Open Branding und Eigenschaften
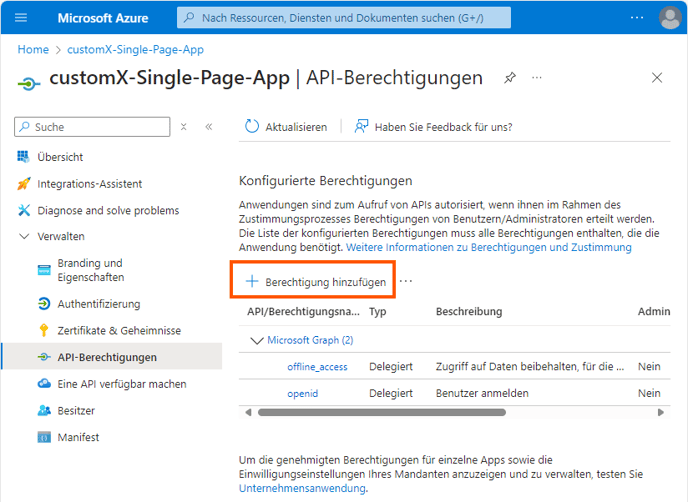The image size is (688, 502). coord(91,270)
